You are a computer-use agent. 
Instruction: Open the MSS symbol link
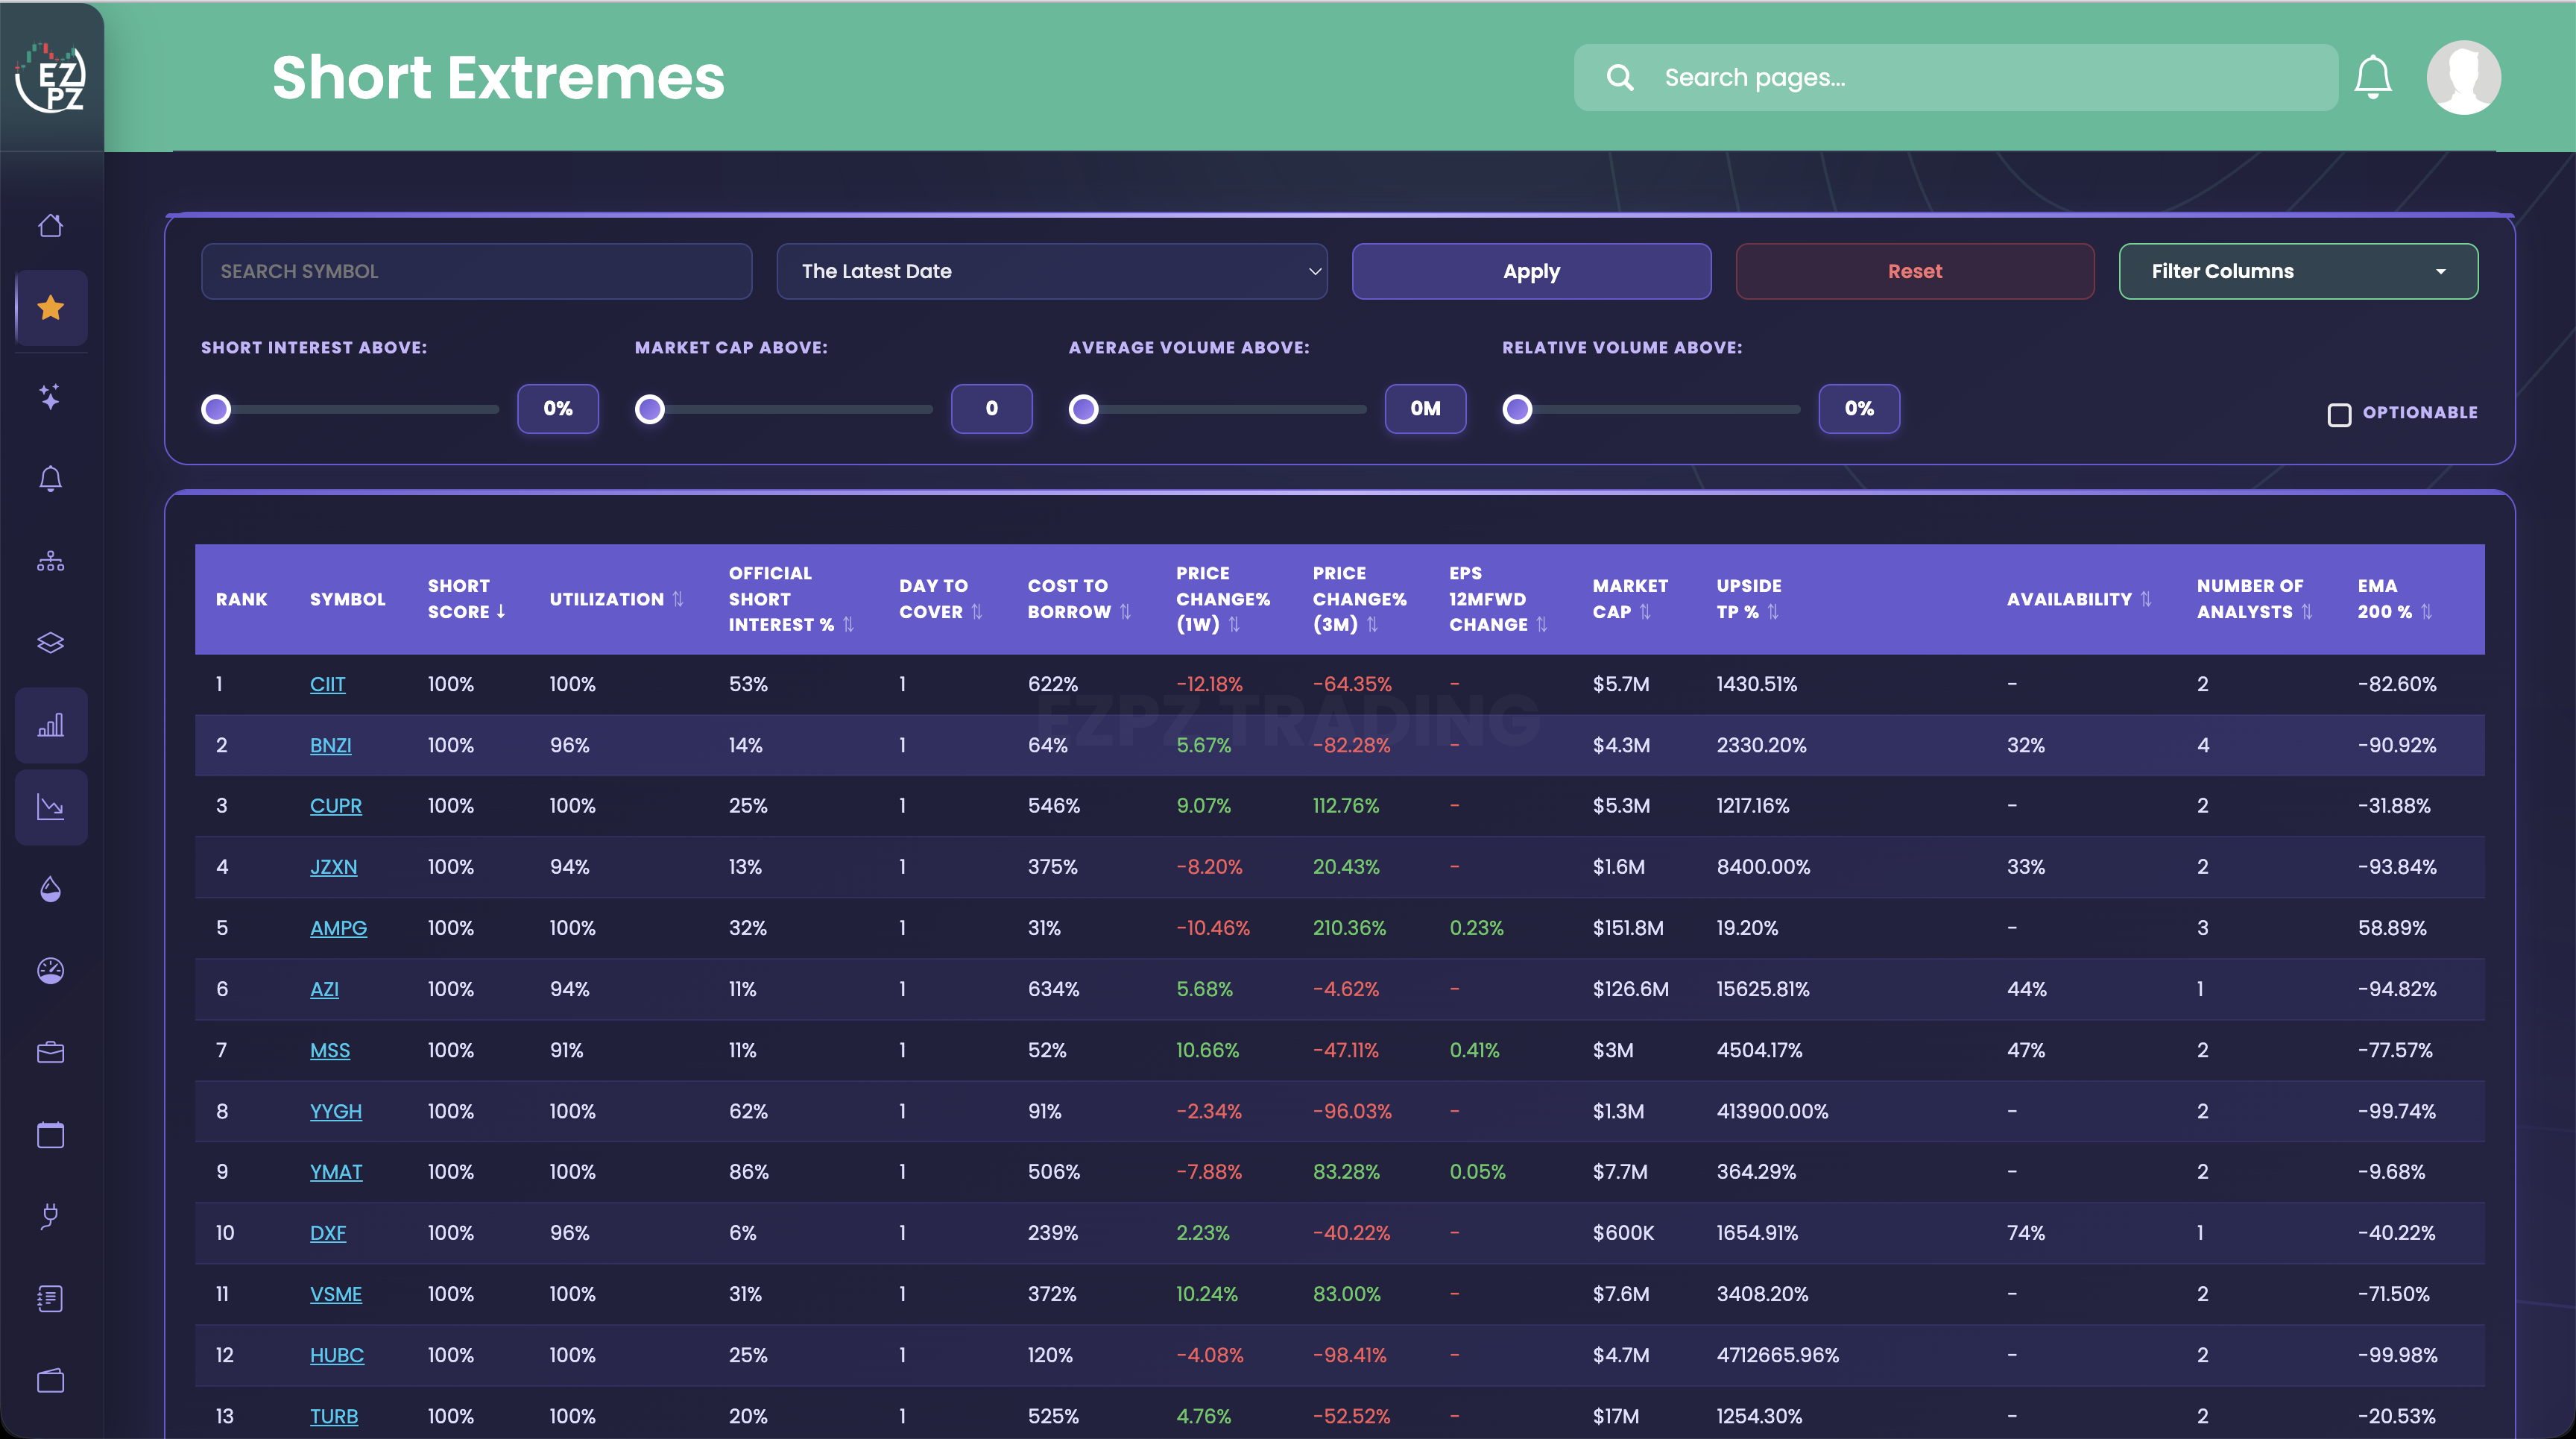tap(330, 1050)
